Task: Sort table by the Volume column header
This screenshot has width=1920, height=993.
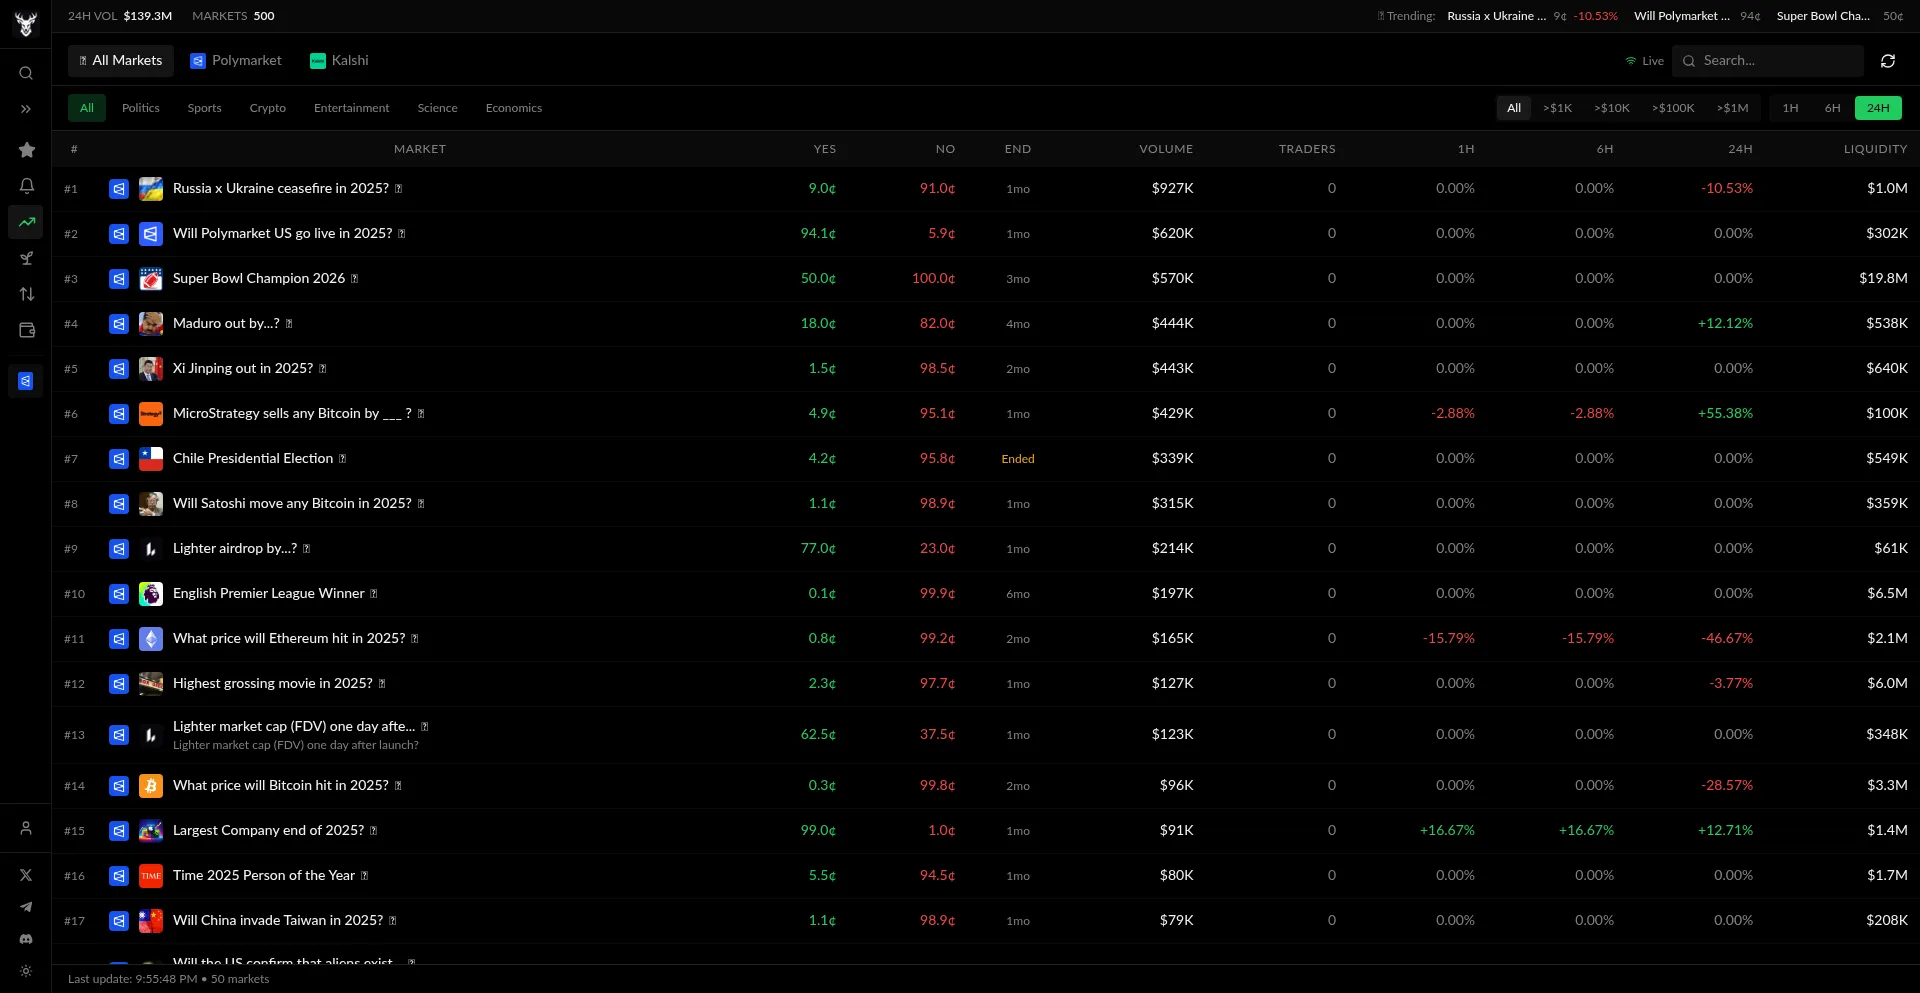Action: tap(1165, 149)
